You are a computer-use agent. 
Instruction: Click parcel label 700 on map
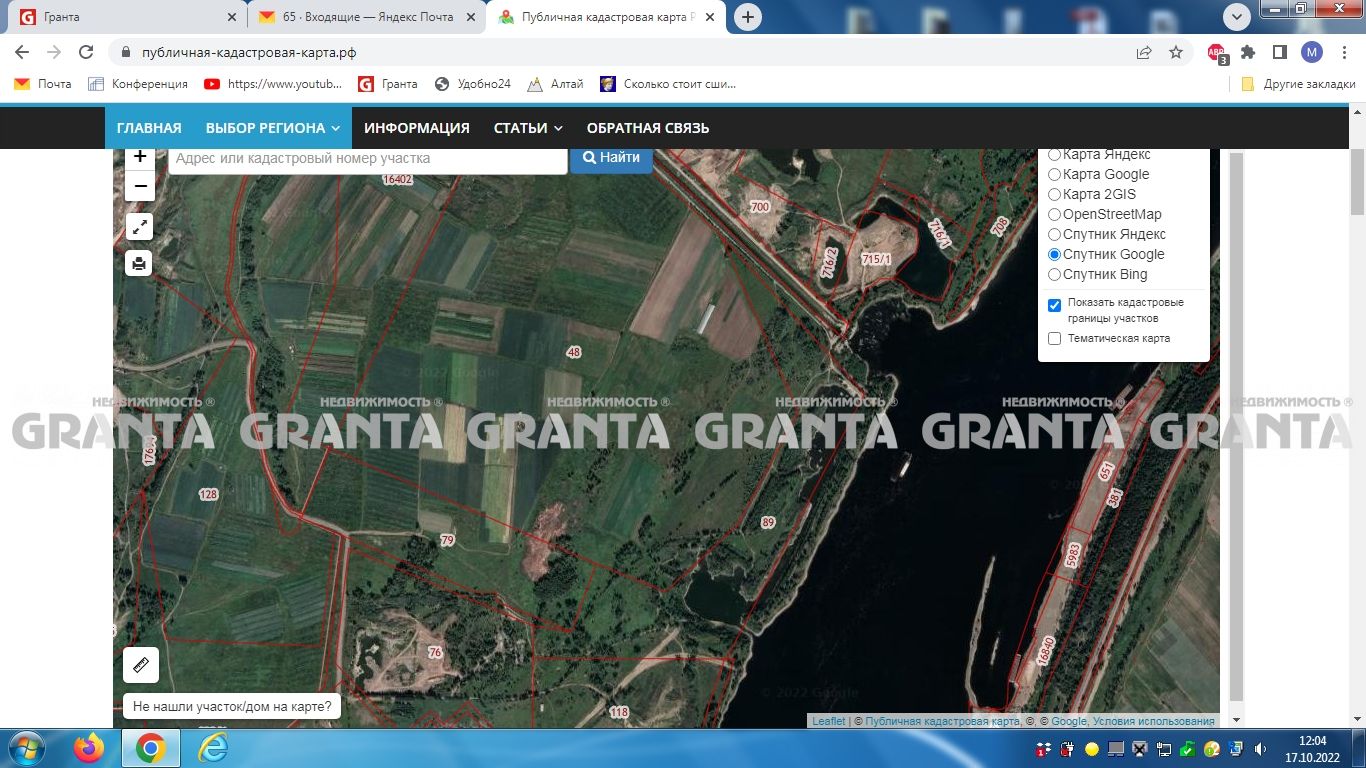[x=760, y=207]
